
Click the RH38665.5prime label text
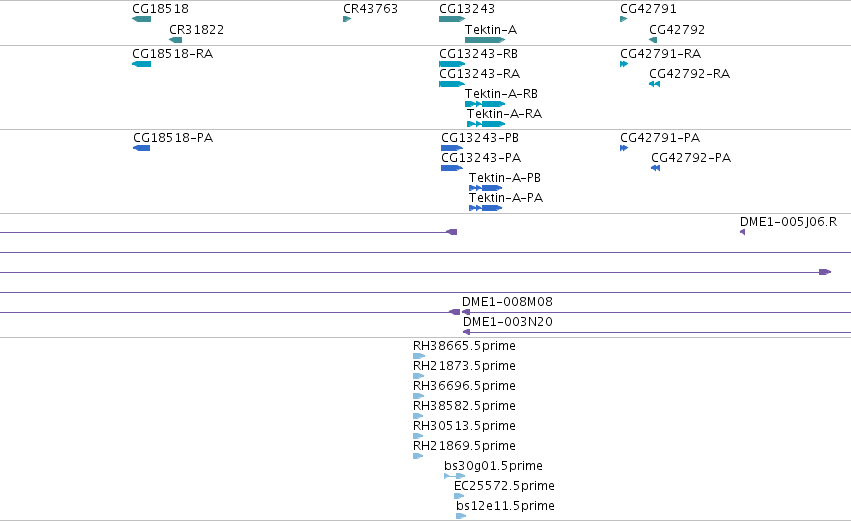464,346
